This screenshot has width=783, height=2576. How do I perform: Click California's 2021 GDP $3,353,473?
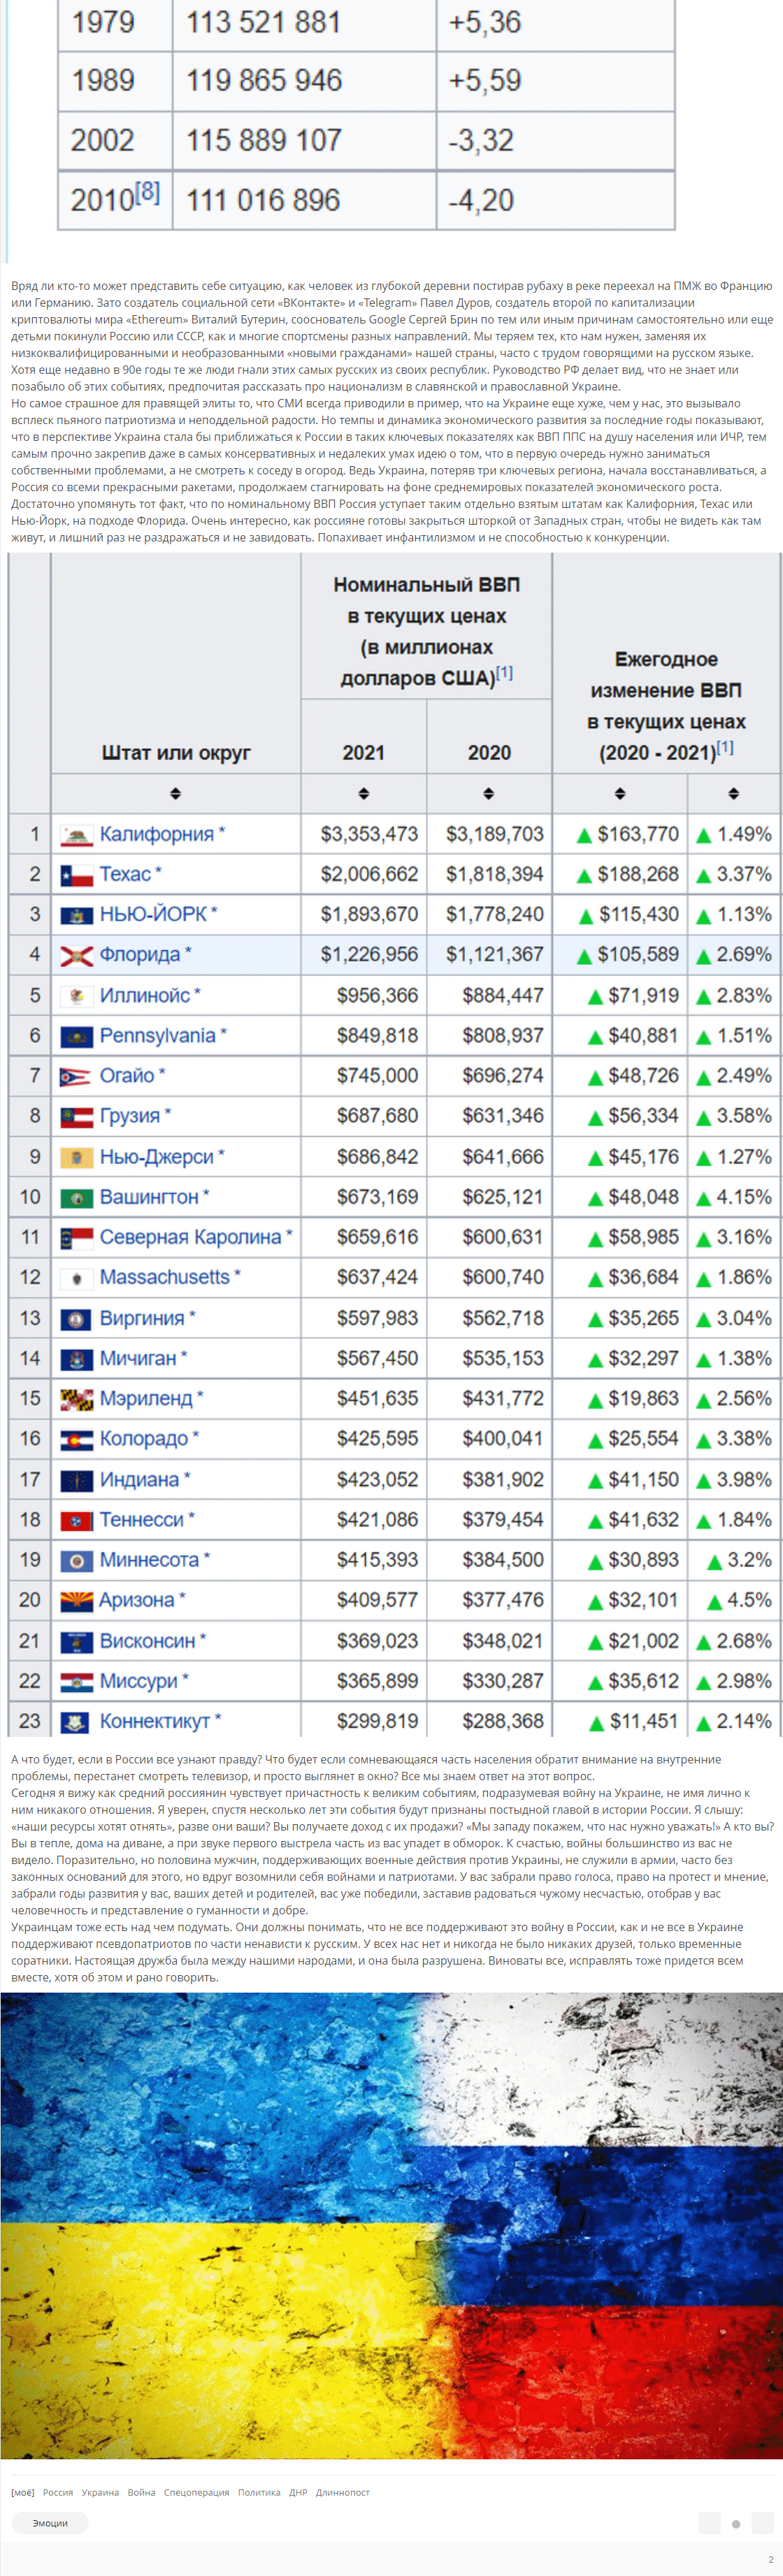coord(369,834)
